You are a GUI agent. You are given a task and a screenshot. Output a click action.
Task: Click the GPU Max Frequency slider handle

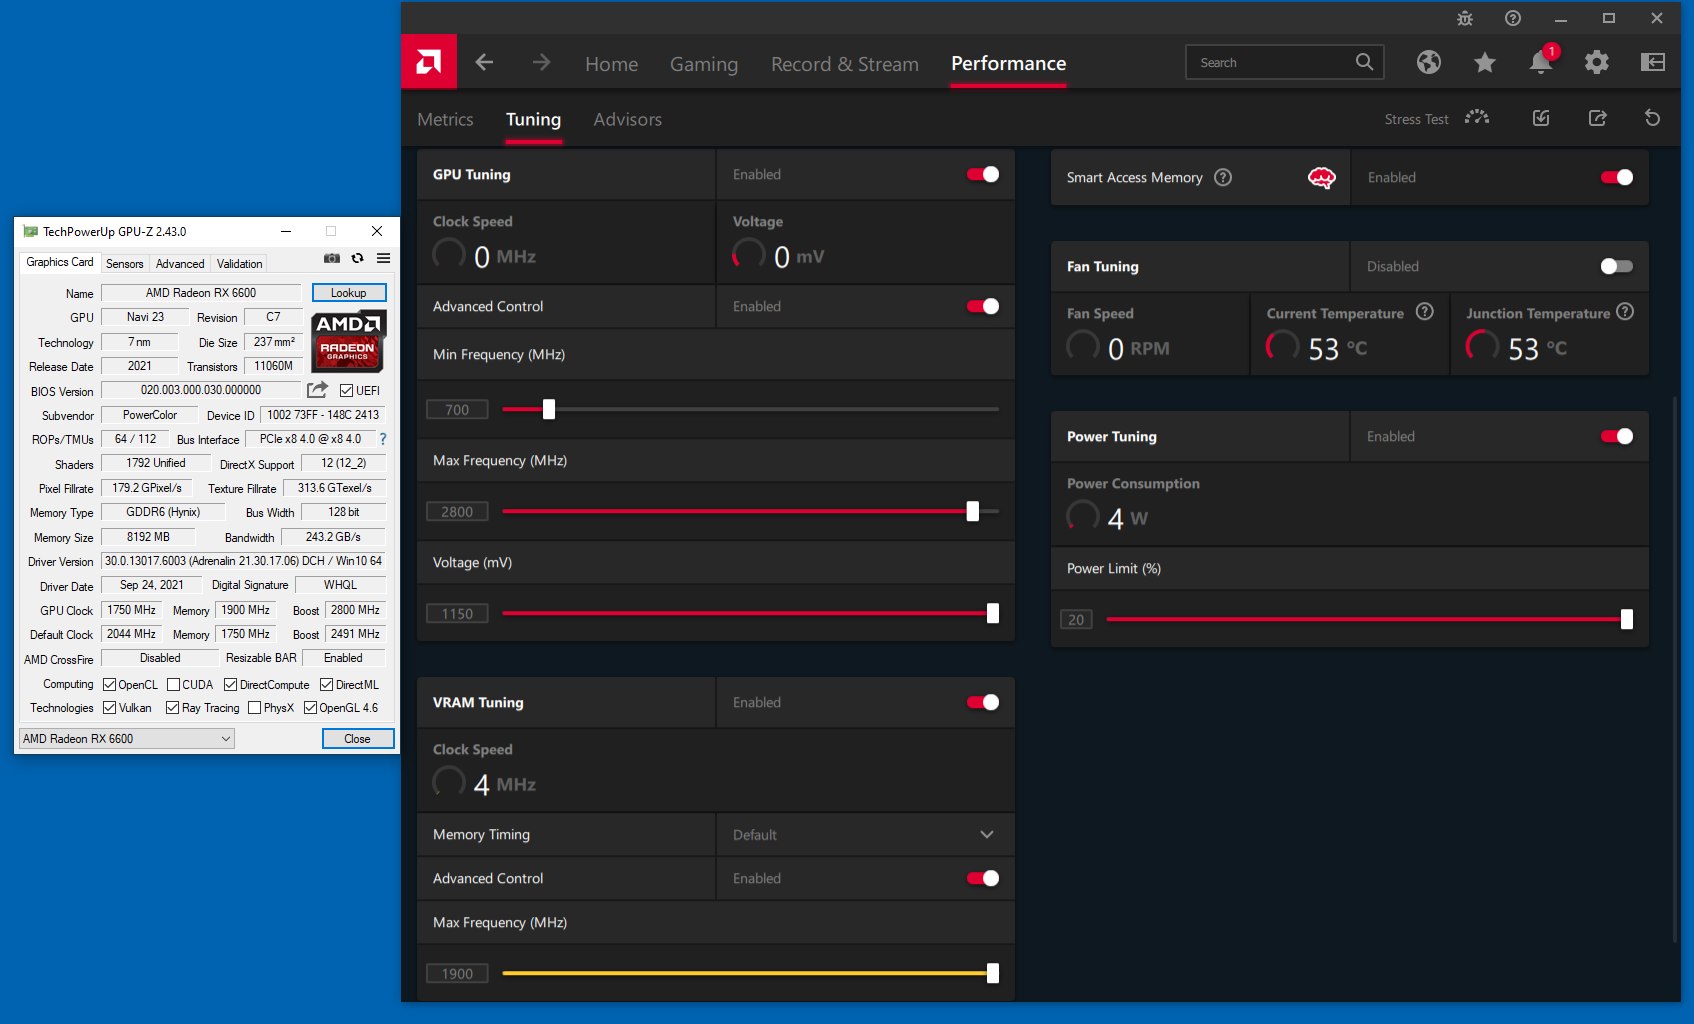pyautogui.click(x=973, y=511)
